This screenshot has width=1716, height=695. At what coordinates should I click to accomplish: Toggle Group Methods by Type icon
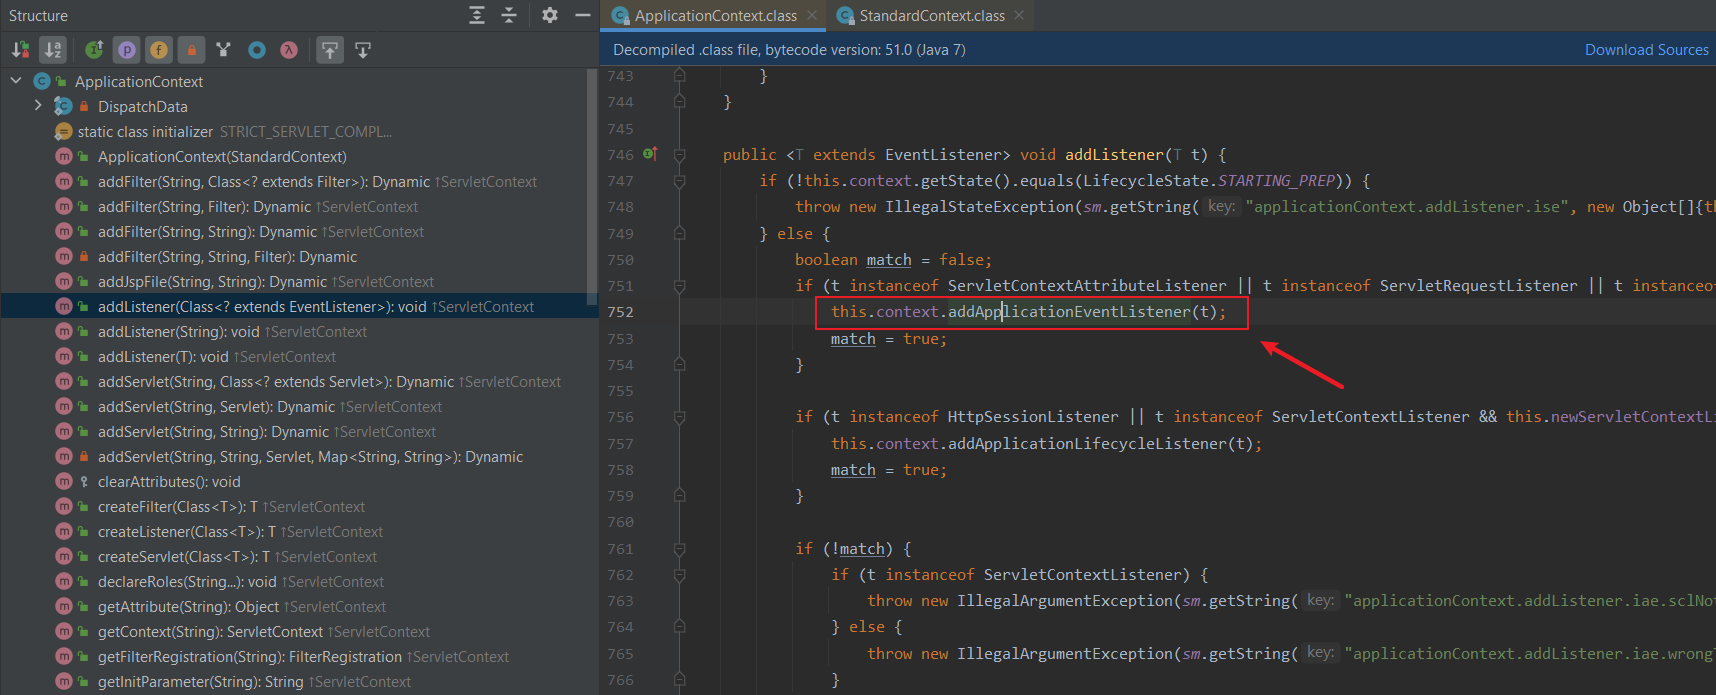[x=224, y=49]
